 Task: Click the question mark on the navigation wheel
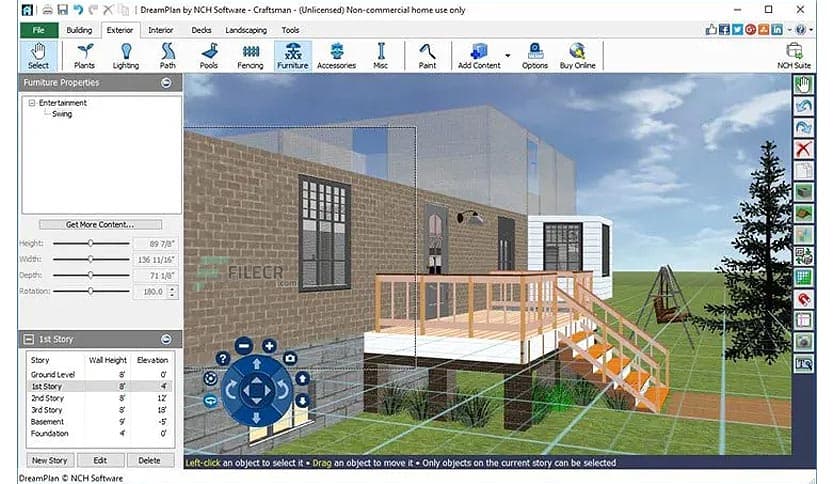coord(223,359)
